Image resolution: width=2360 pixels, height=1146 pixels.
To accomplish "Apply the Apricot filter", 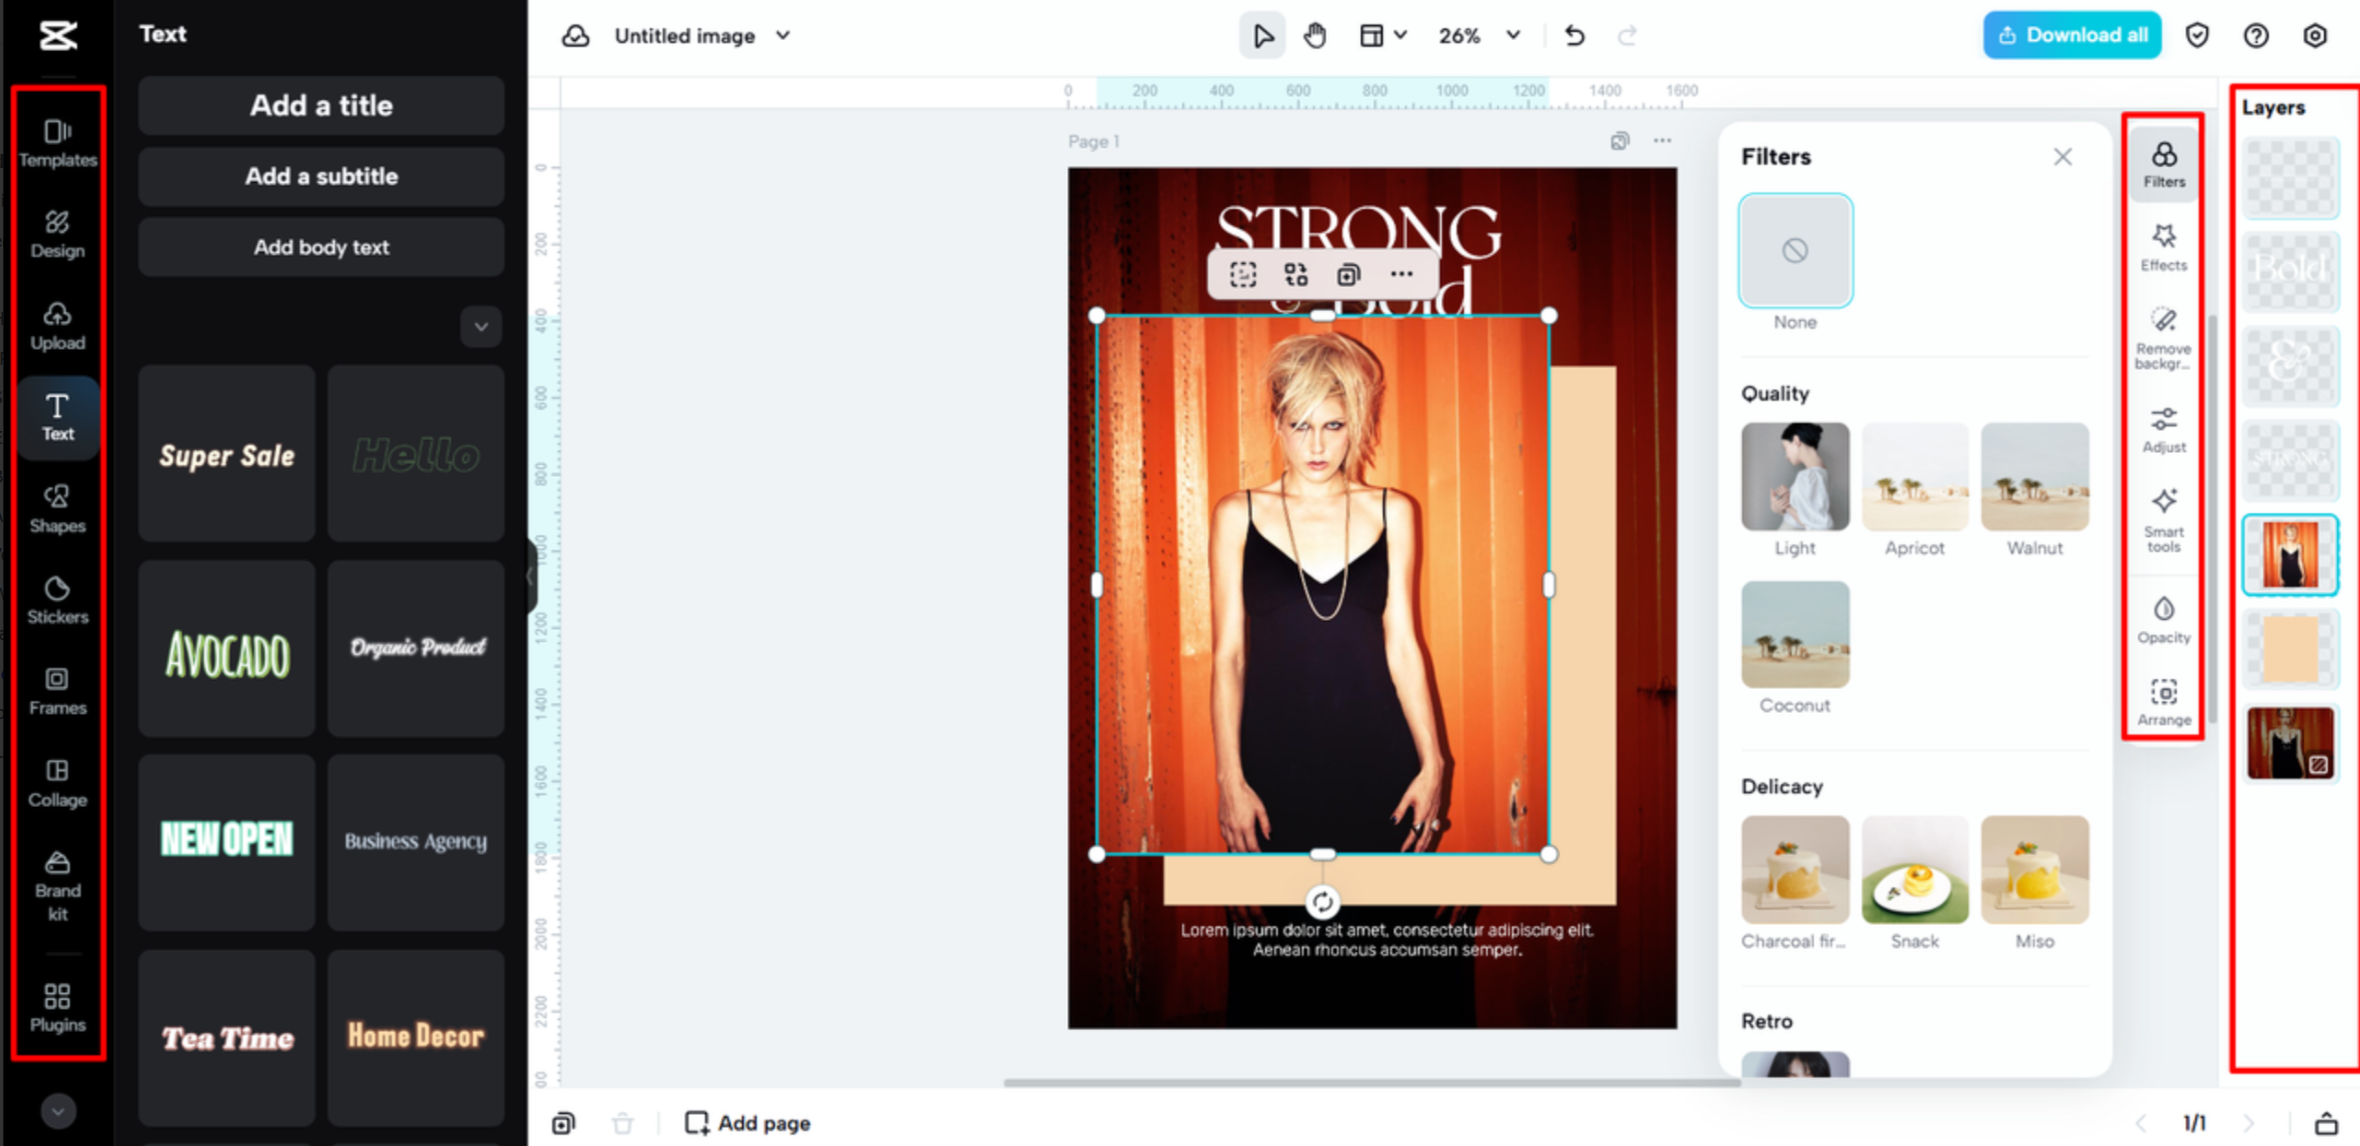I will 1914,477.
